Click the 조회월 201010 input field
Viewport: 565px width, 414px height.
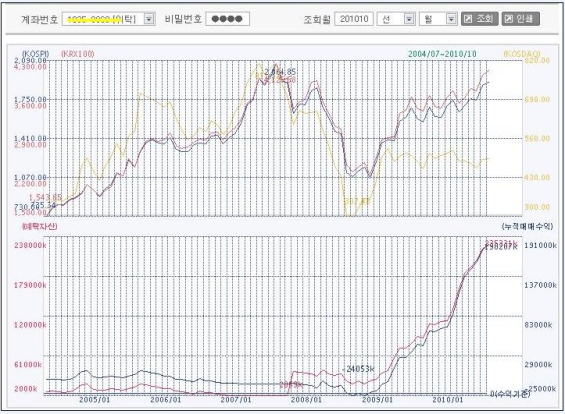pyautogui.click(x=354, y=19)
